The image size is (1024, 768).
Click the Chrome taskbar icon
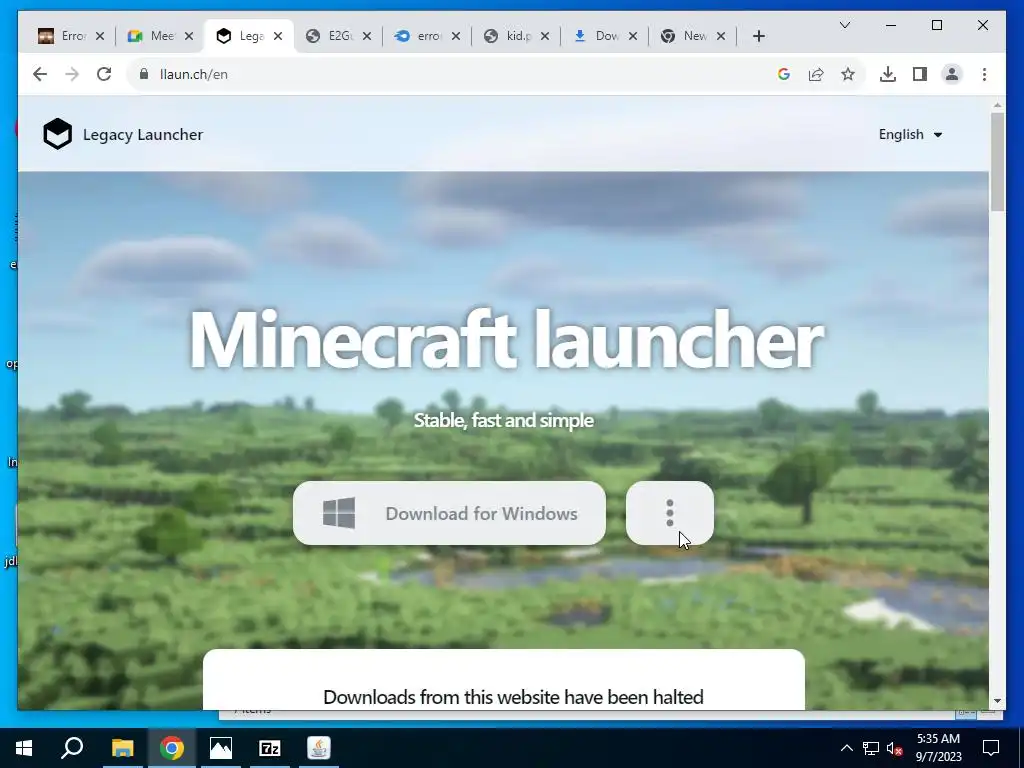(x=172, y=748)
